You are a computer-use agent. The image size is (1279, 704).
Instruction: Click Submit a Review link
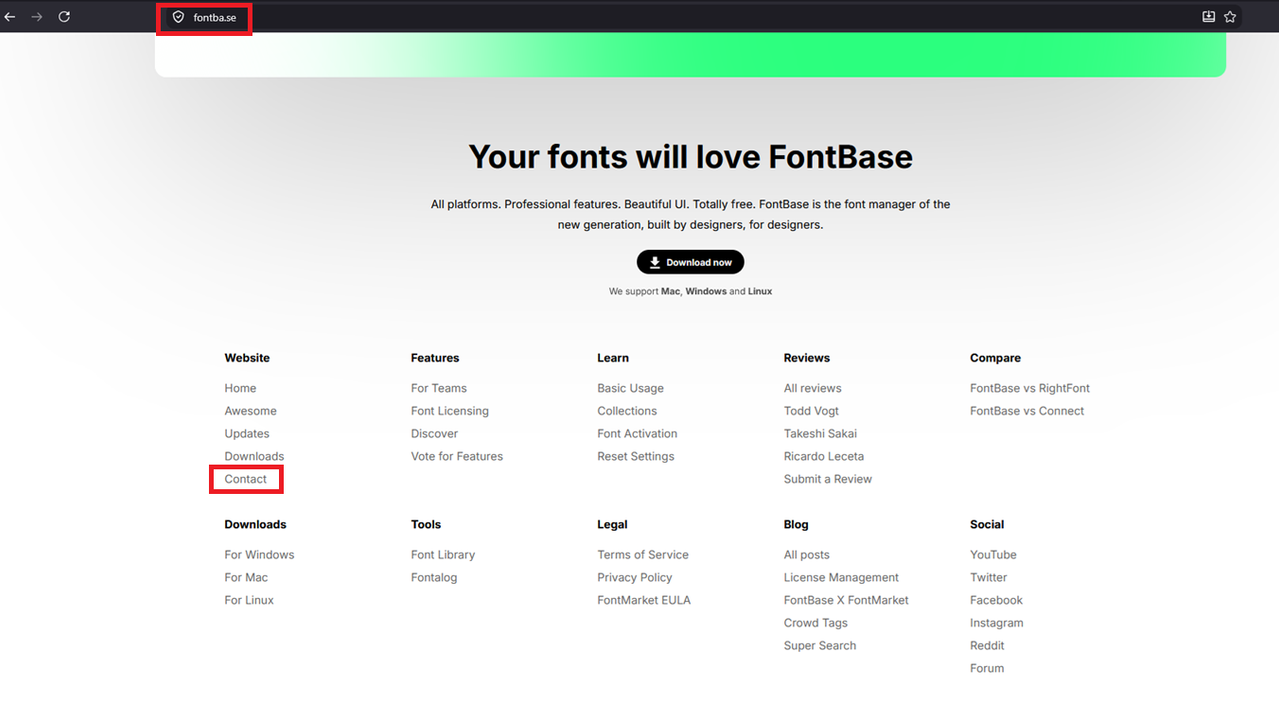click(x=828, y=479)
